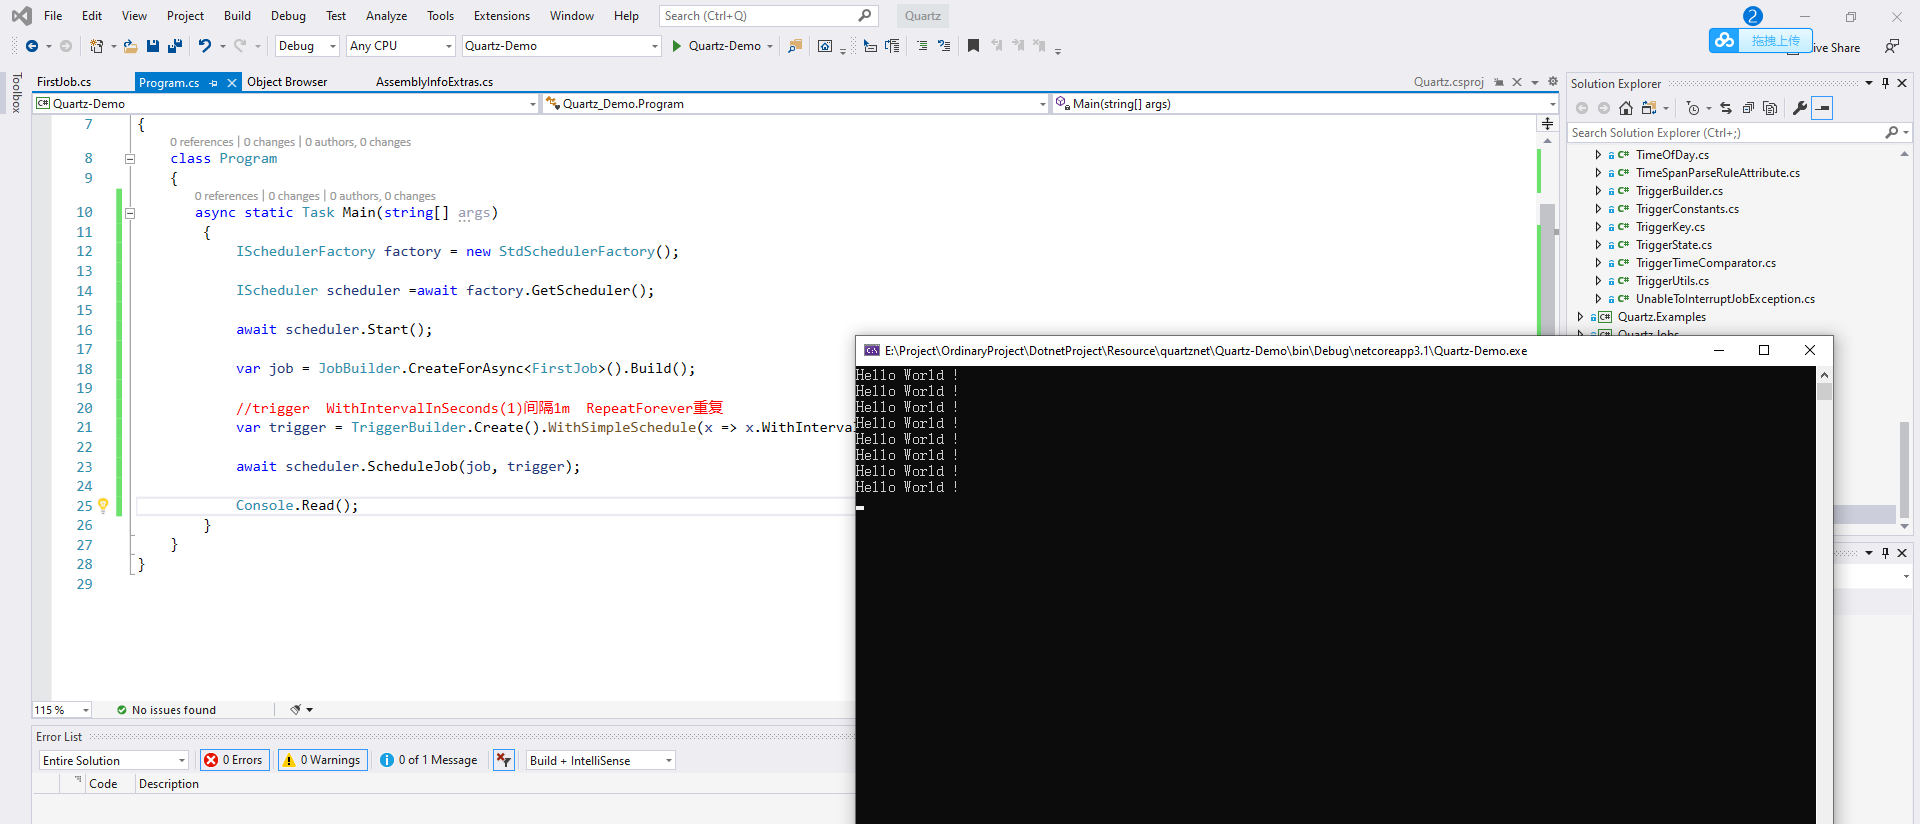Click the No issues found status indicator
This screenshot has width=1920, height=824.
coord(166,710)
